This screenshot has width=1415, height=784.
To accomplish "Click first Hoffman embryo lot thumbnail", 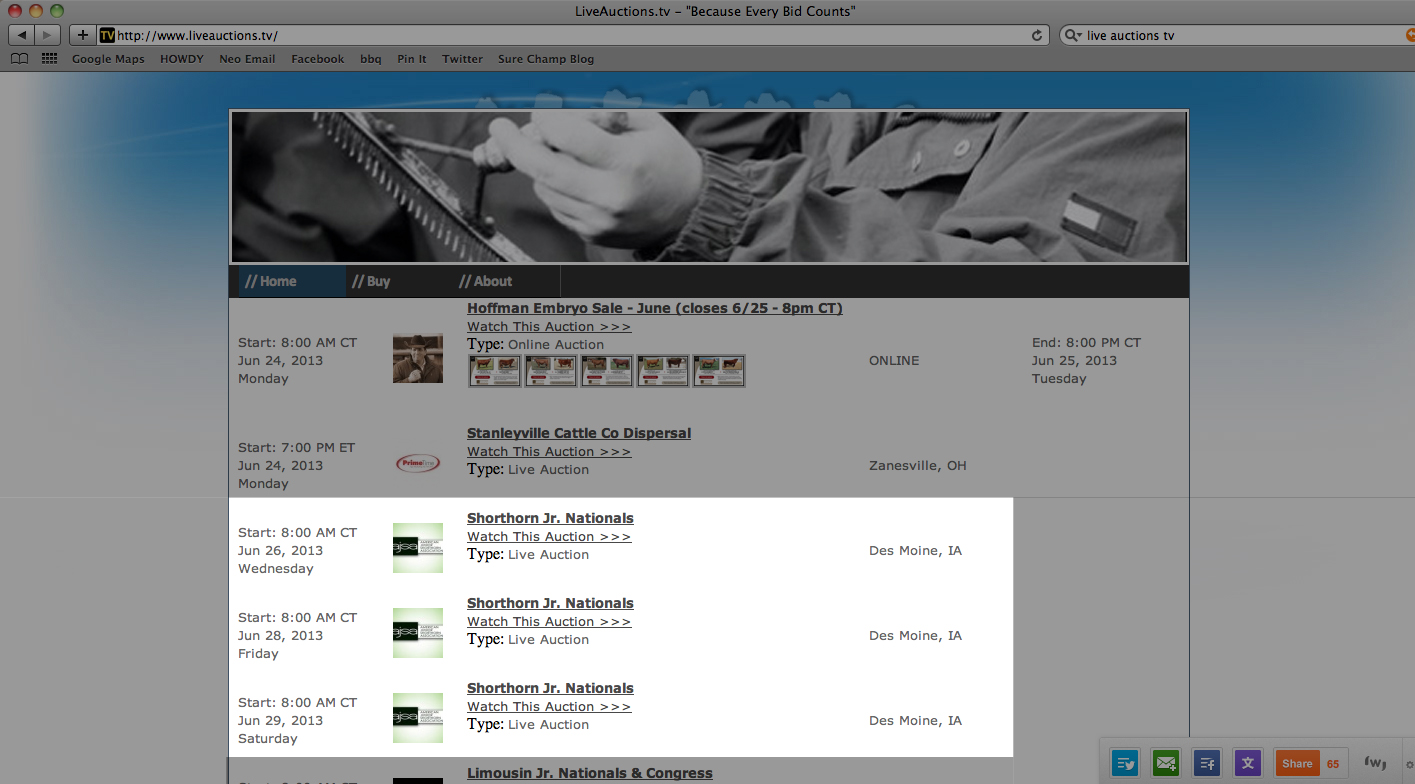I will click(495, 370).
